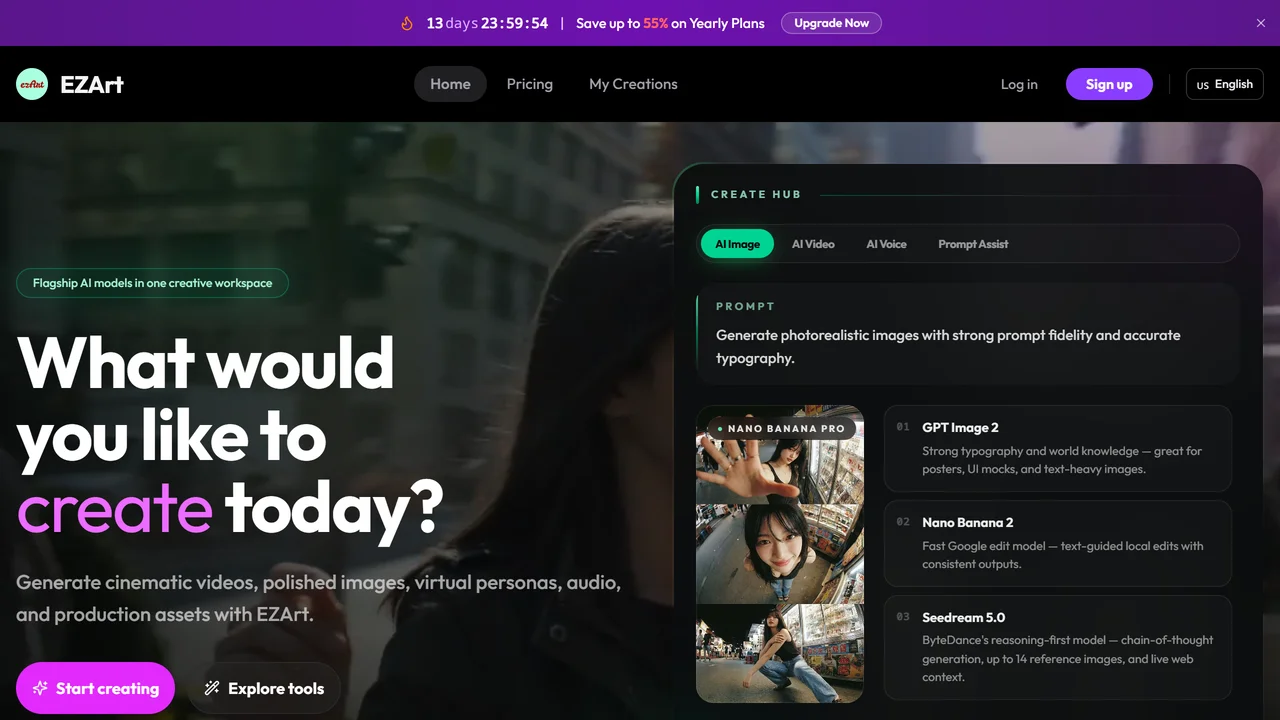Click the Flagship AI models badge

click(152, 283)
